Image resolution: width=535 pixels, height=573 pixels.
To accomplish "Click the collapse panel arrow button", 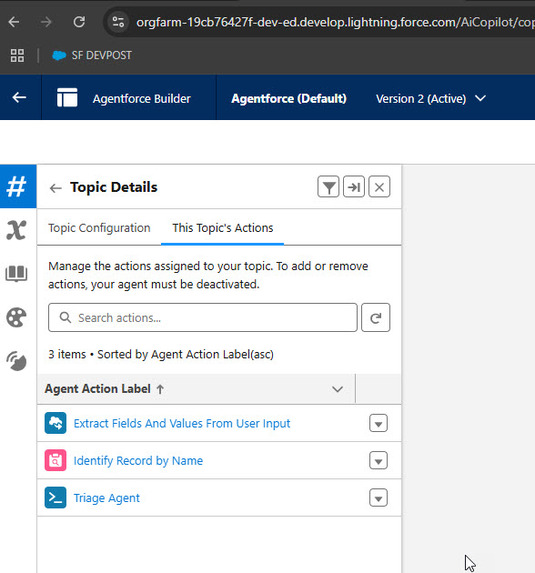I will point(354,187).
